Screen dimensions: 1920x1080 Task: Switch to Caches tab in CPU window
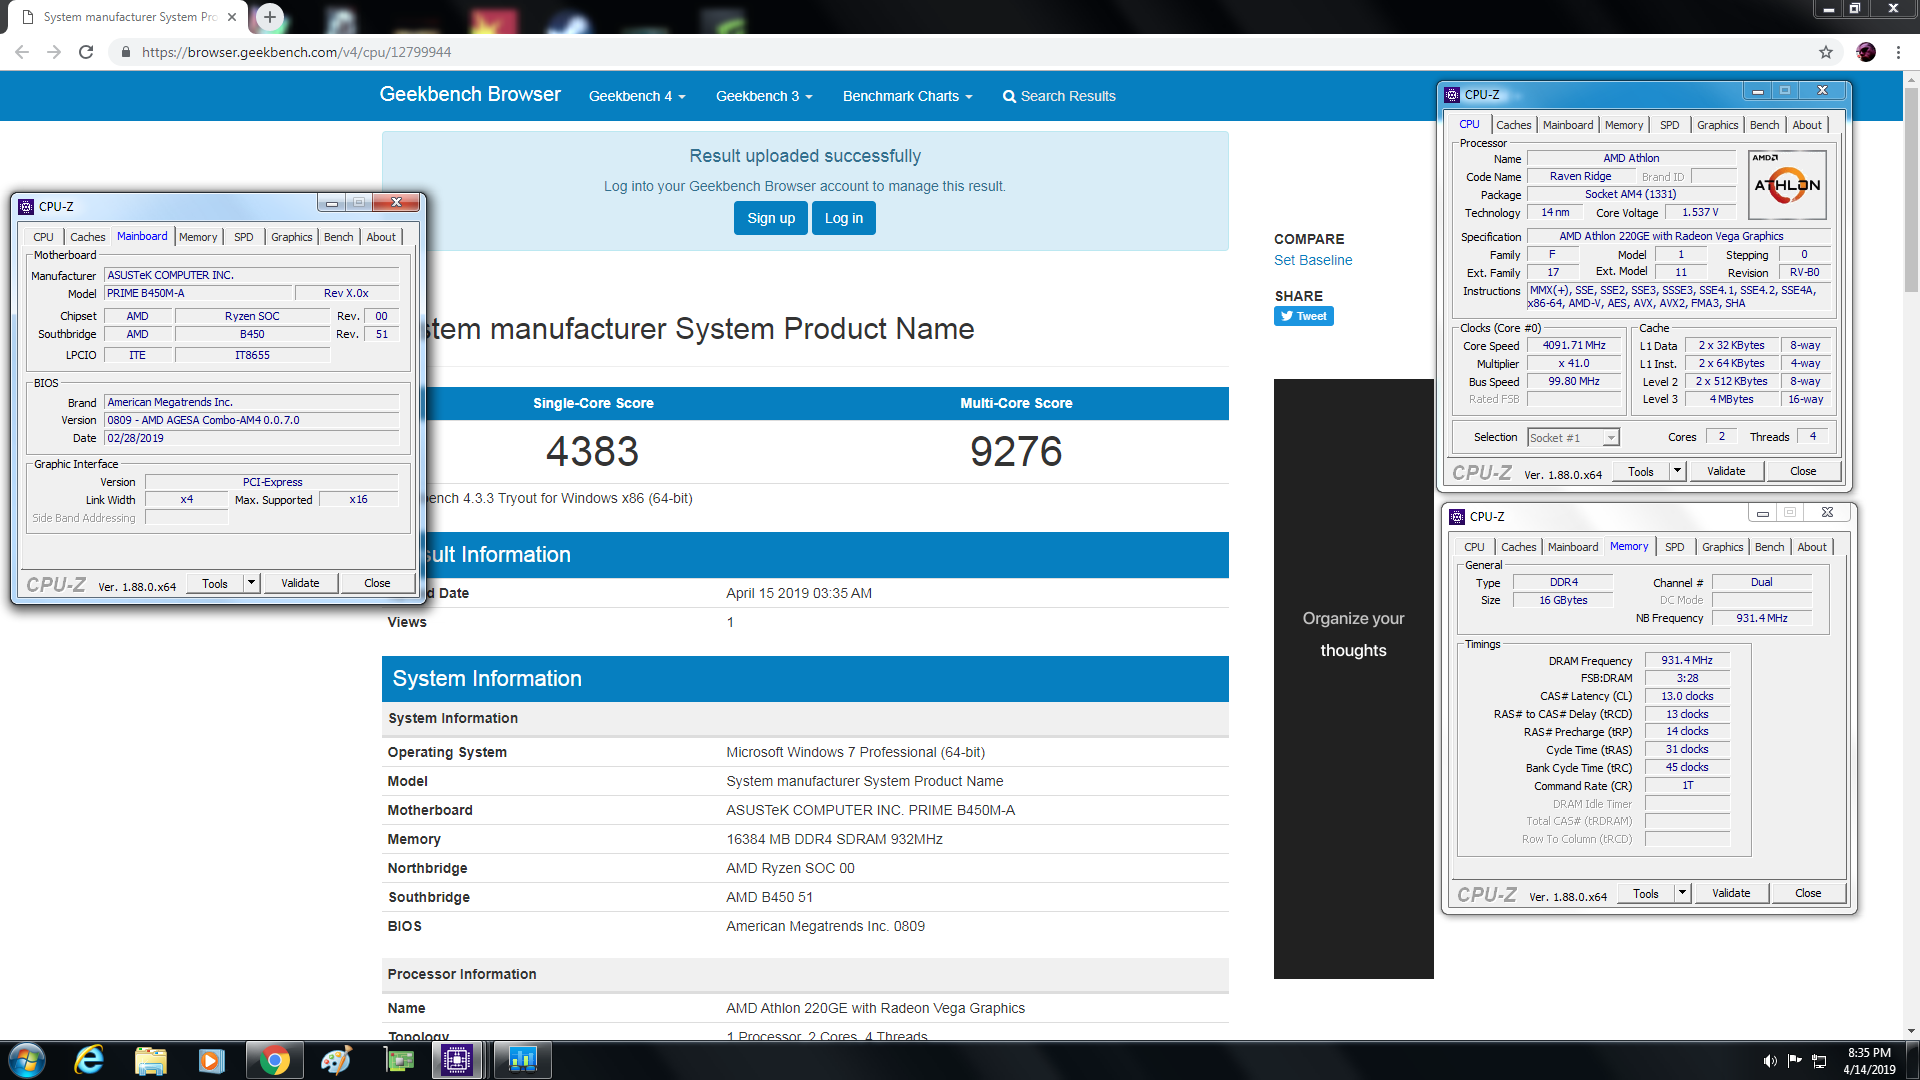click(1513, 125)
